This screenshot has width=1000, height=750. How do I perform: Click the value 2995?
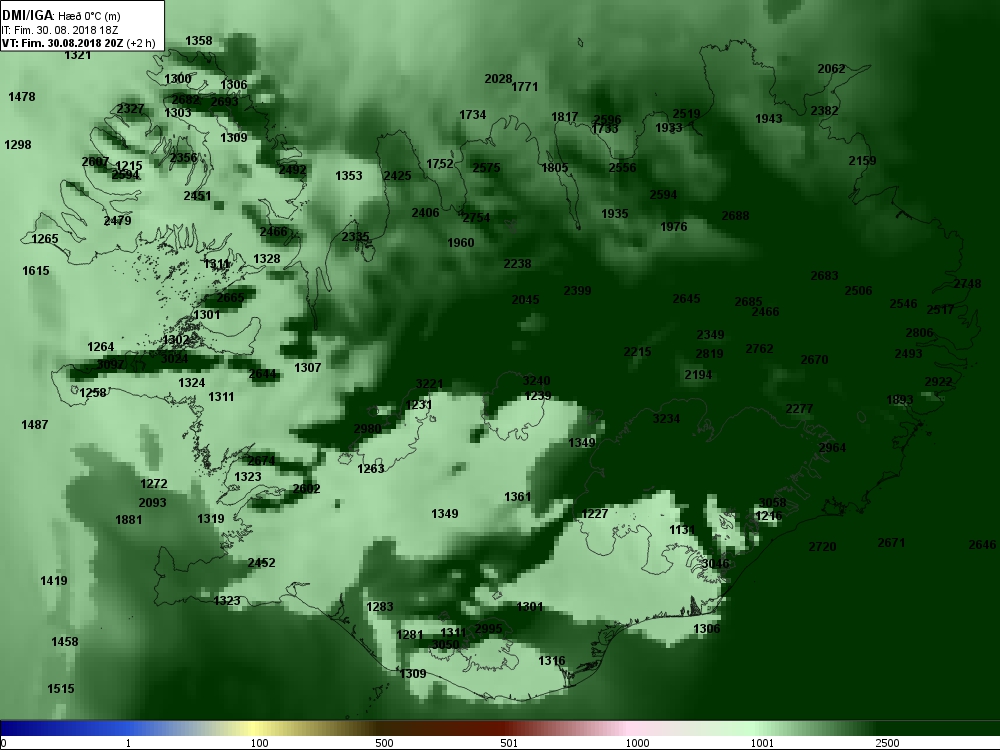coord(489,629)
